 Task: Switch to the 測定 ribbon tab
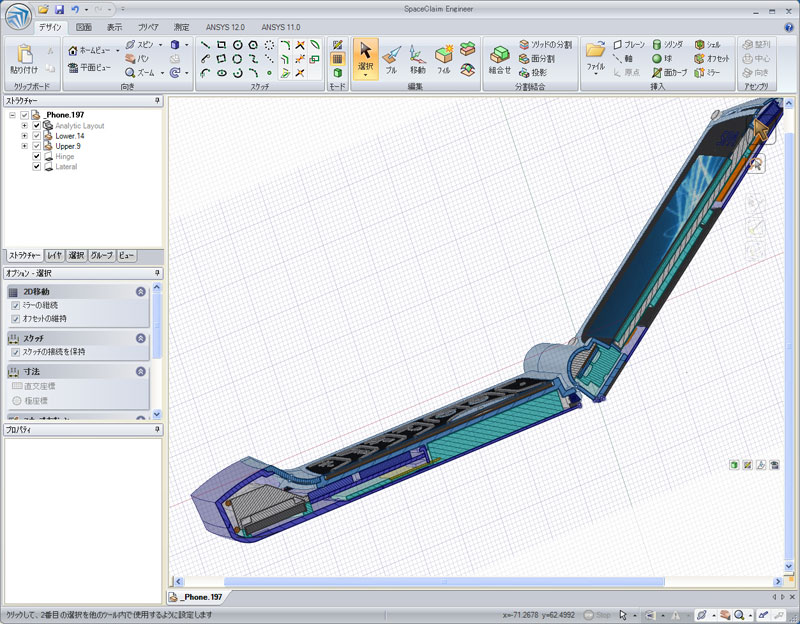pos(181,27)
